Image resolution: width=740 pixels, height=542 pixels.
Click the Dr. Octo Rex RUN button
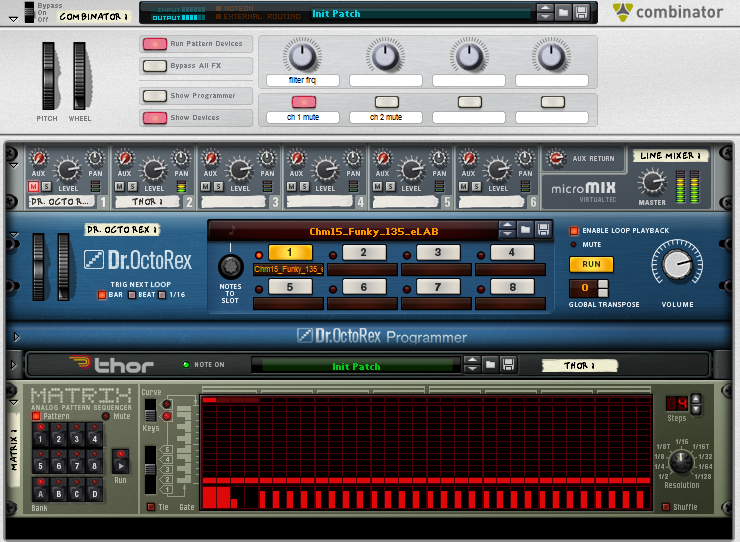[x=591, y=264]
